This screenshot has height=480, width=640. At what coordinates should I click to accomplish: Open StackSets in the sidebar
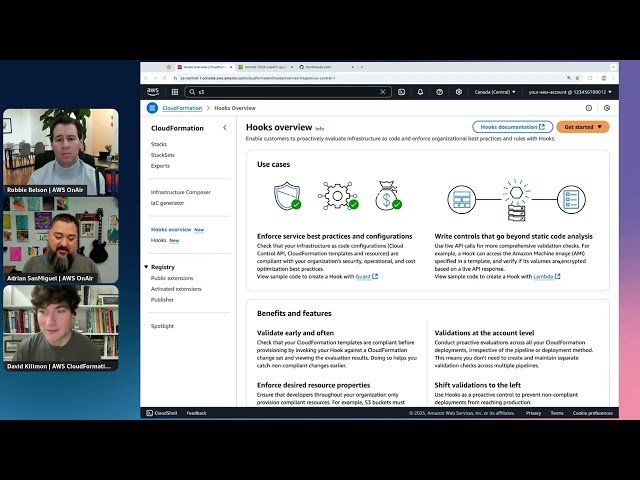[x=163, y=155]
